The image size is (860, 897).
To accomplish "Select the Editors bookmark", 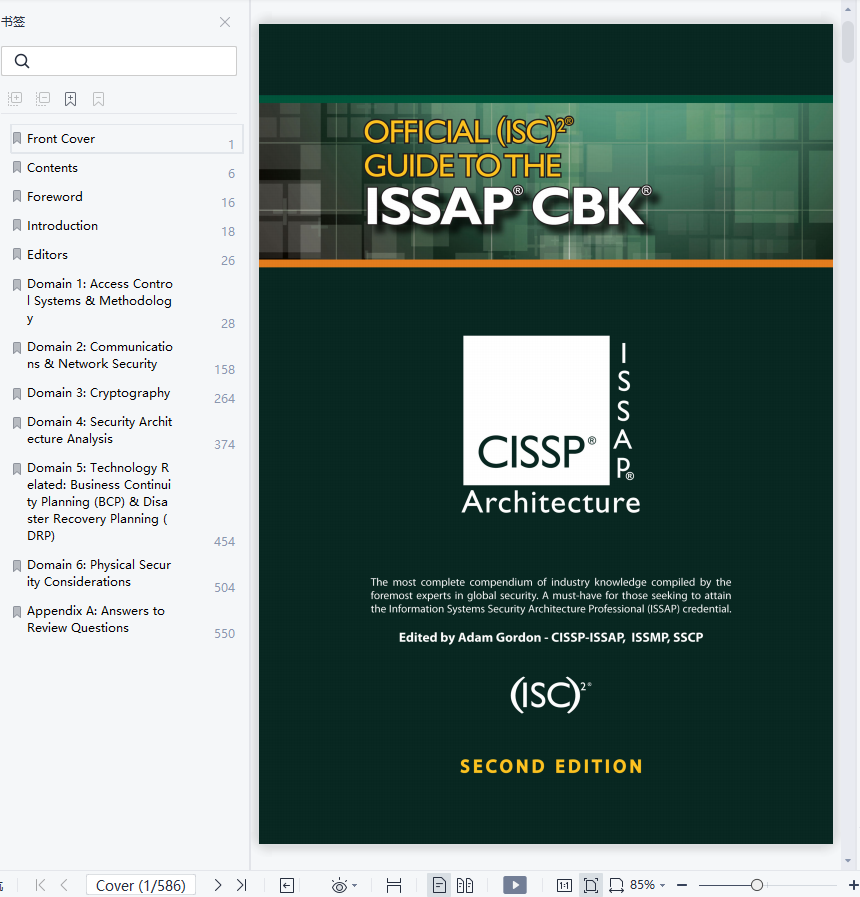I will tap(126, 255).
